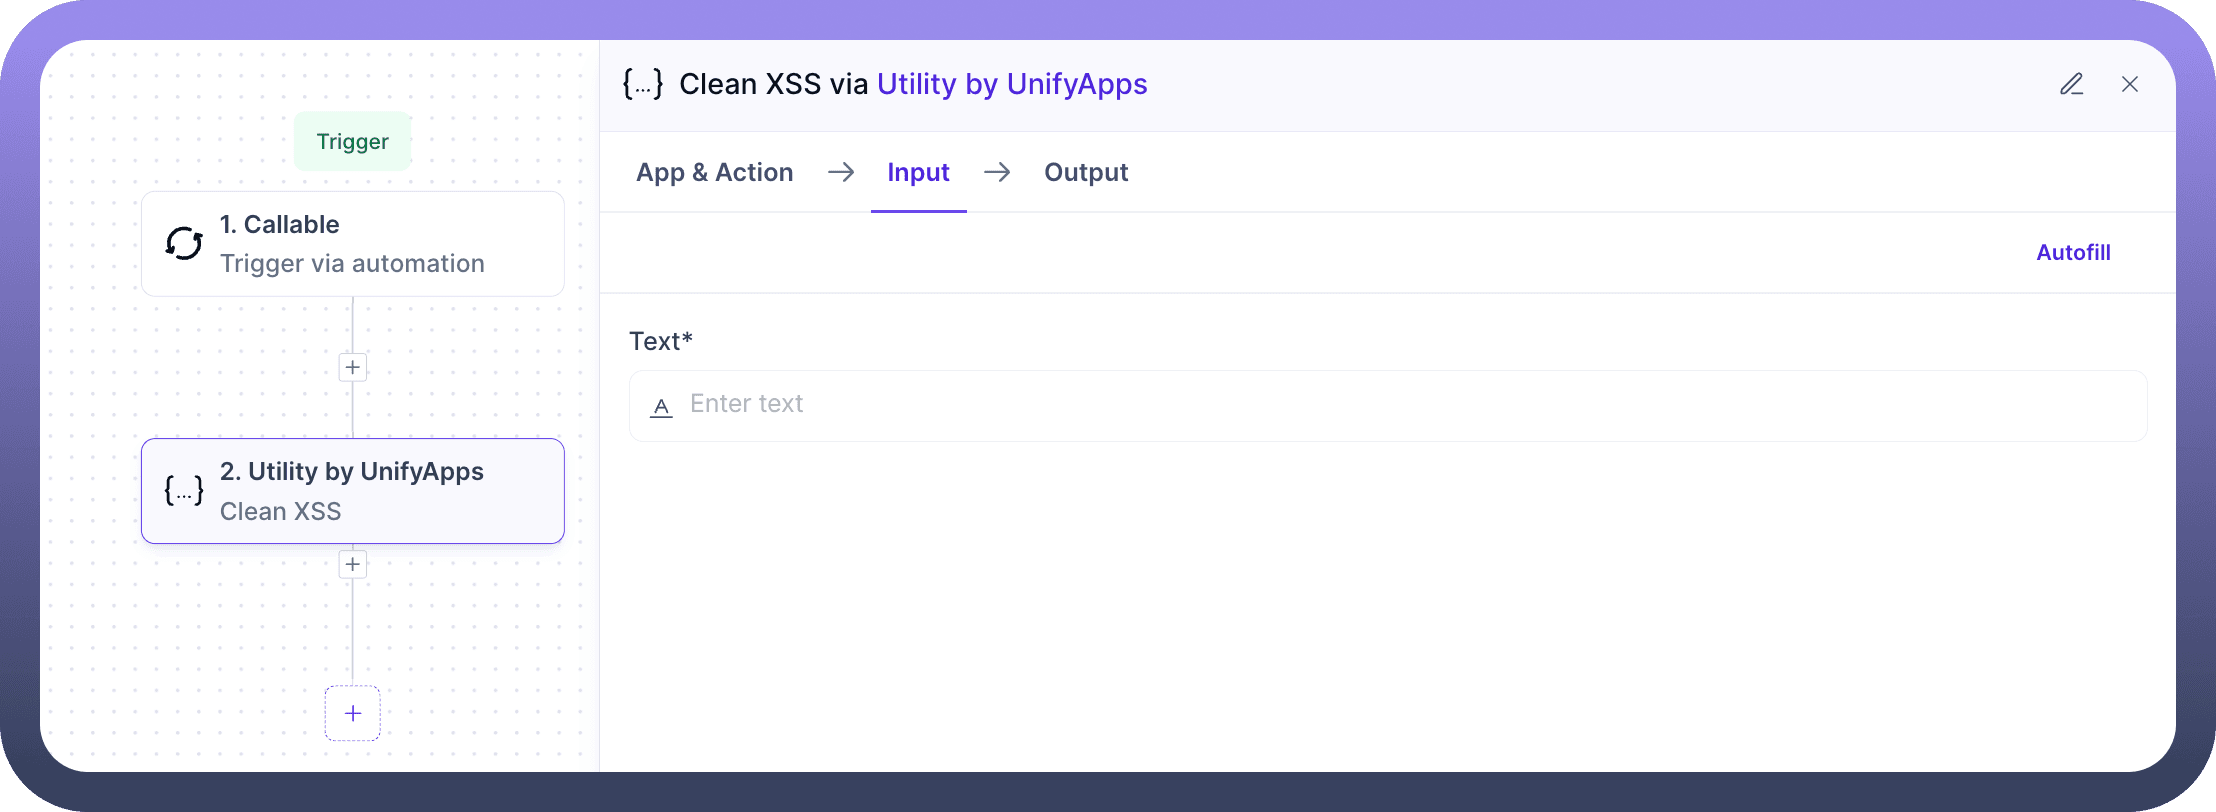Click the dashed plus button at flow end
Screen dimensions: 2216x812
pos(352,713)
